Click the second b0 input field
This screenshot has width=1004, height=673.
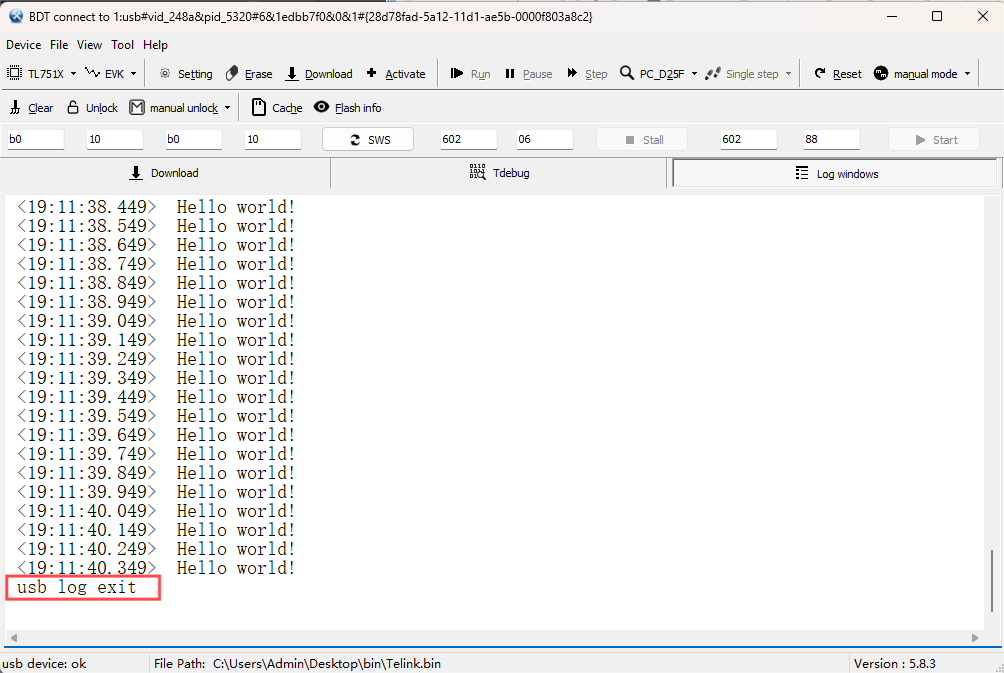pos(193,139)
